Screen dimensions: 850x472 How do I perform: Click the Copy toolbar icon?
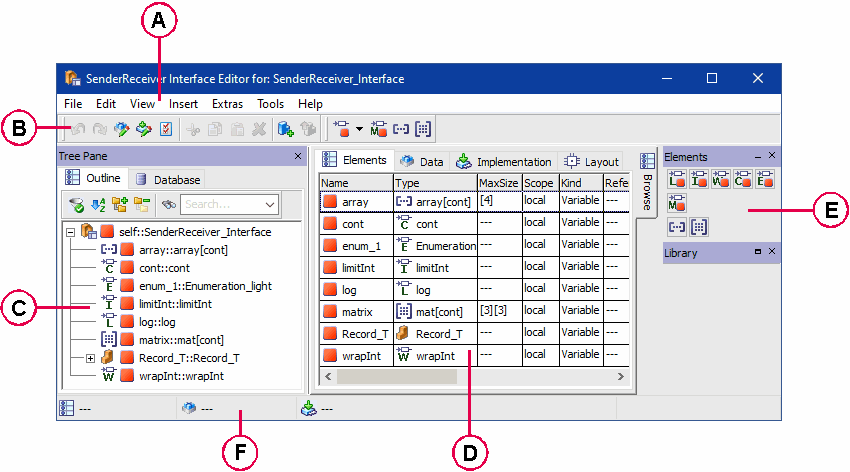coord(215,129)
